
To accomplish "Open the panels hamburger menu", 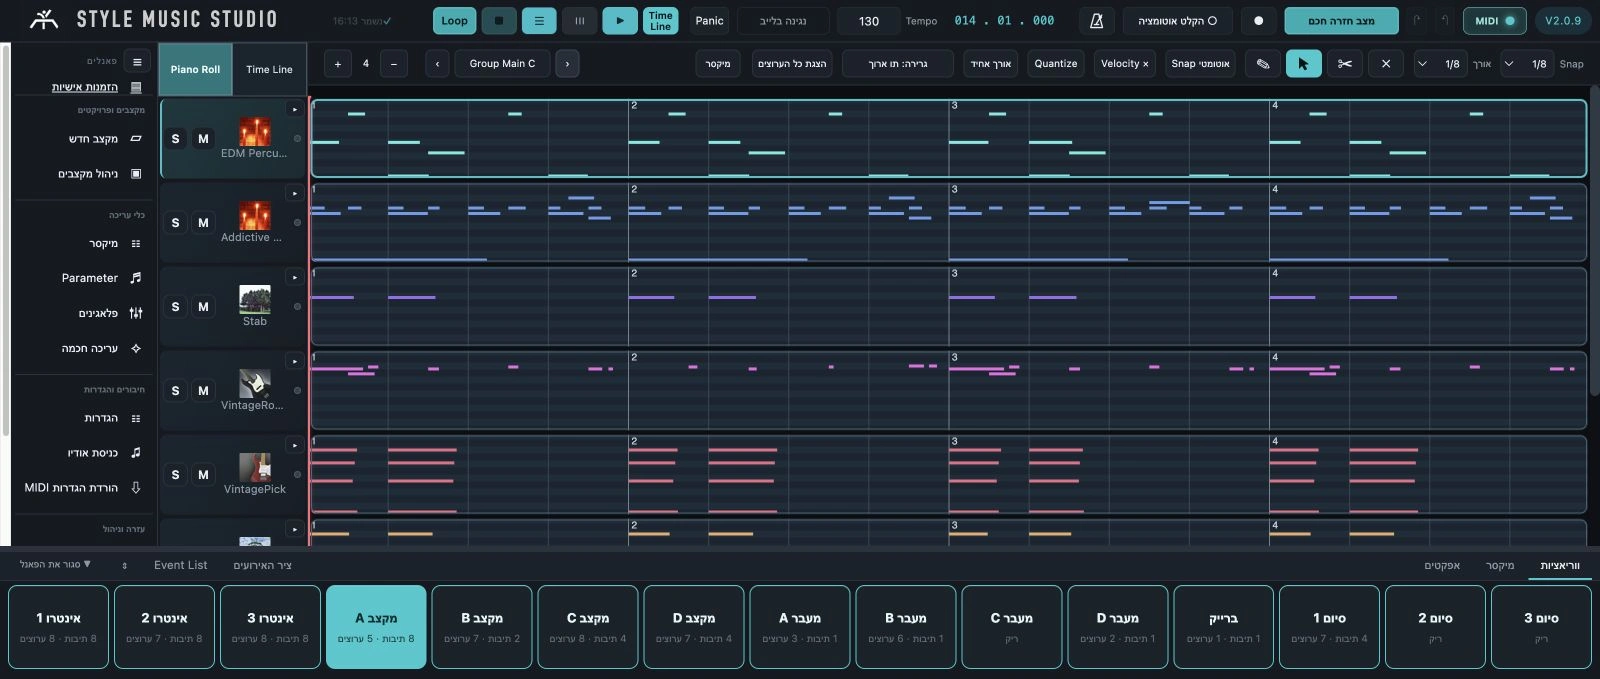I will pos(137,61).
